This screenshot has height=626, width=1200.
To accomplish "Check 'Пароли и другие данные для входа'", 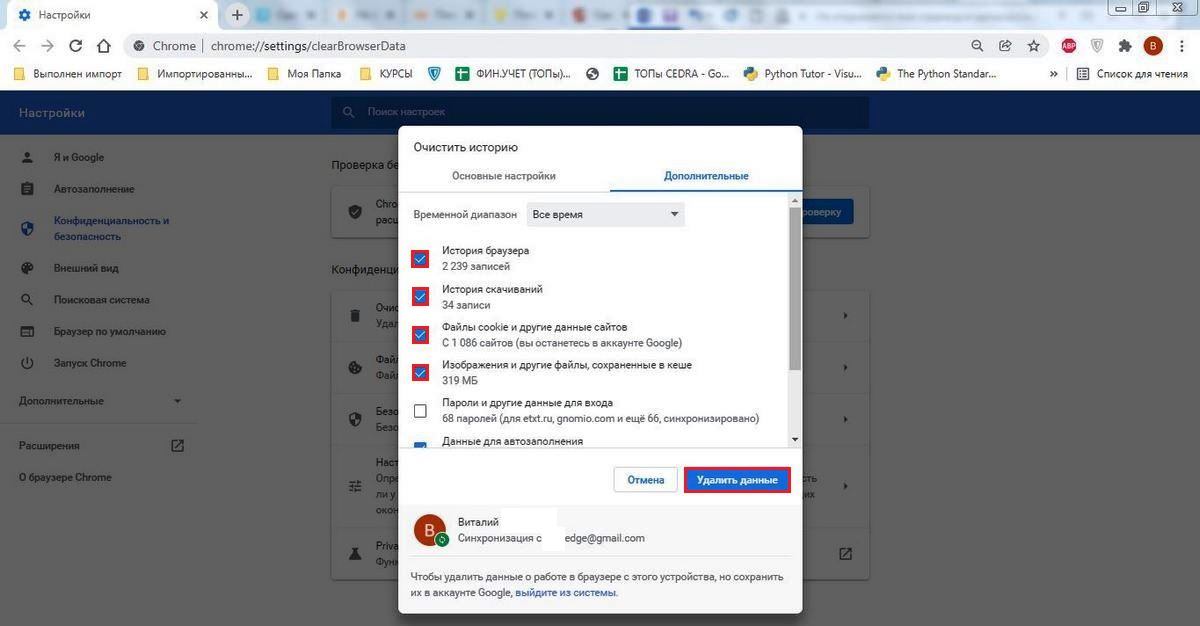I will tap(420, 411).
